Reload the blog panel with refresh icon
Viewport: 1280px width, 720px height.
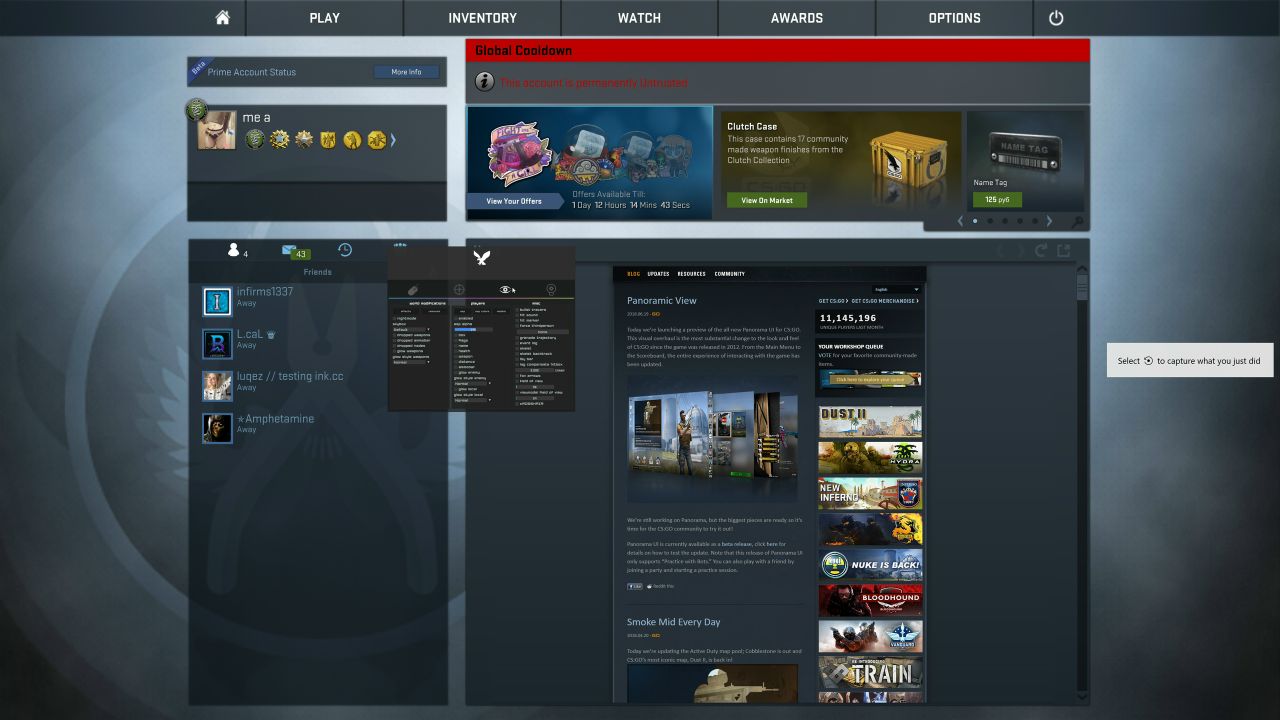tap(1041, 251)
